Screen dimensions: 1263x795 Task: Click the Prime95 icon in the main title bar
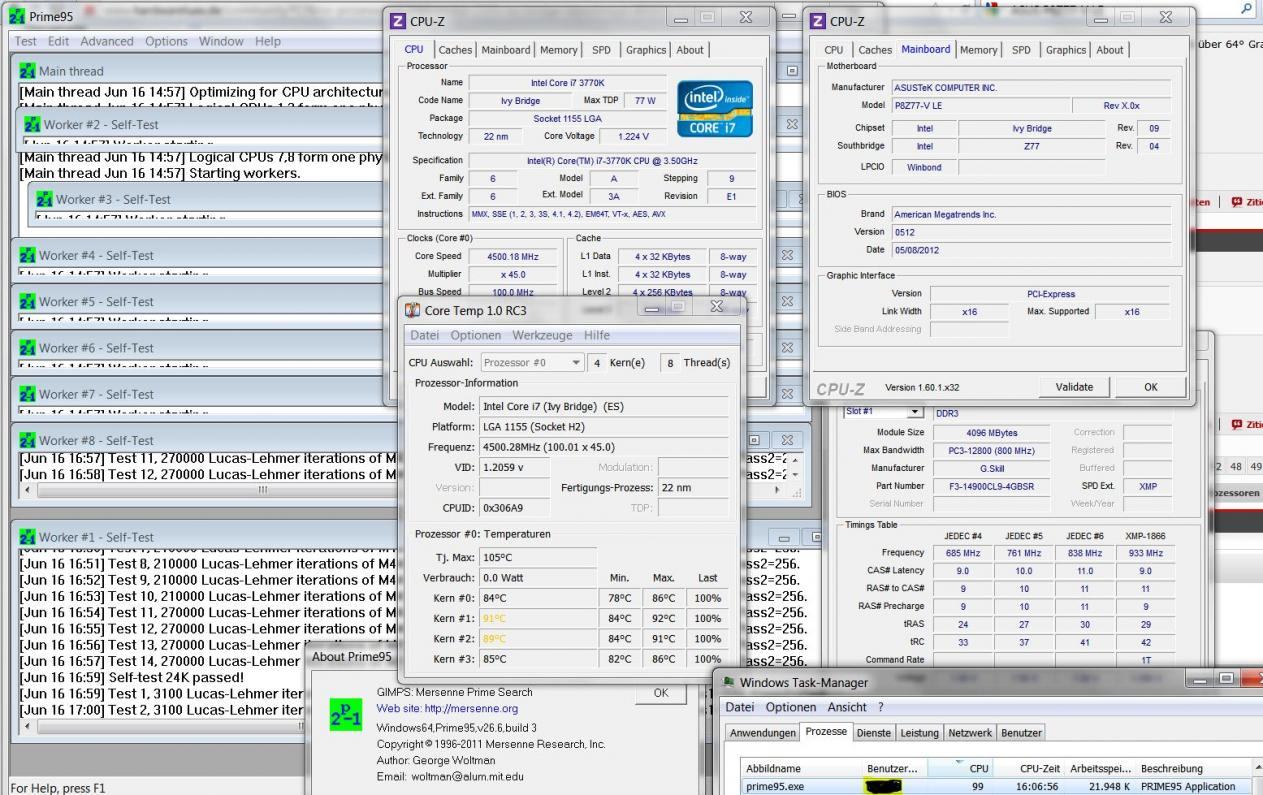pyautogui.click(x=17, y=17)
